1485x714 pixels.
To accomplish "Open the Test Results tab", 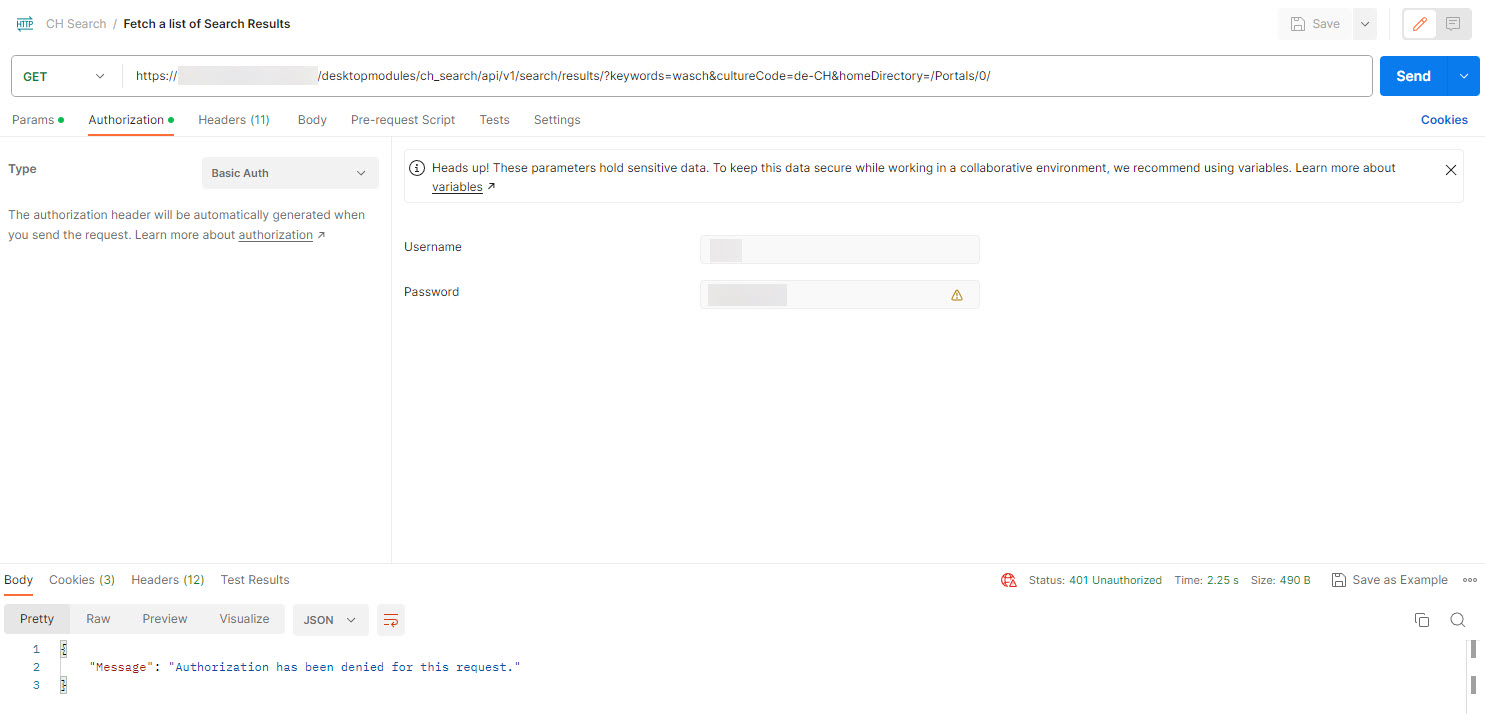I will click(x=255, y=580).
